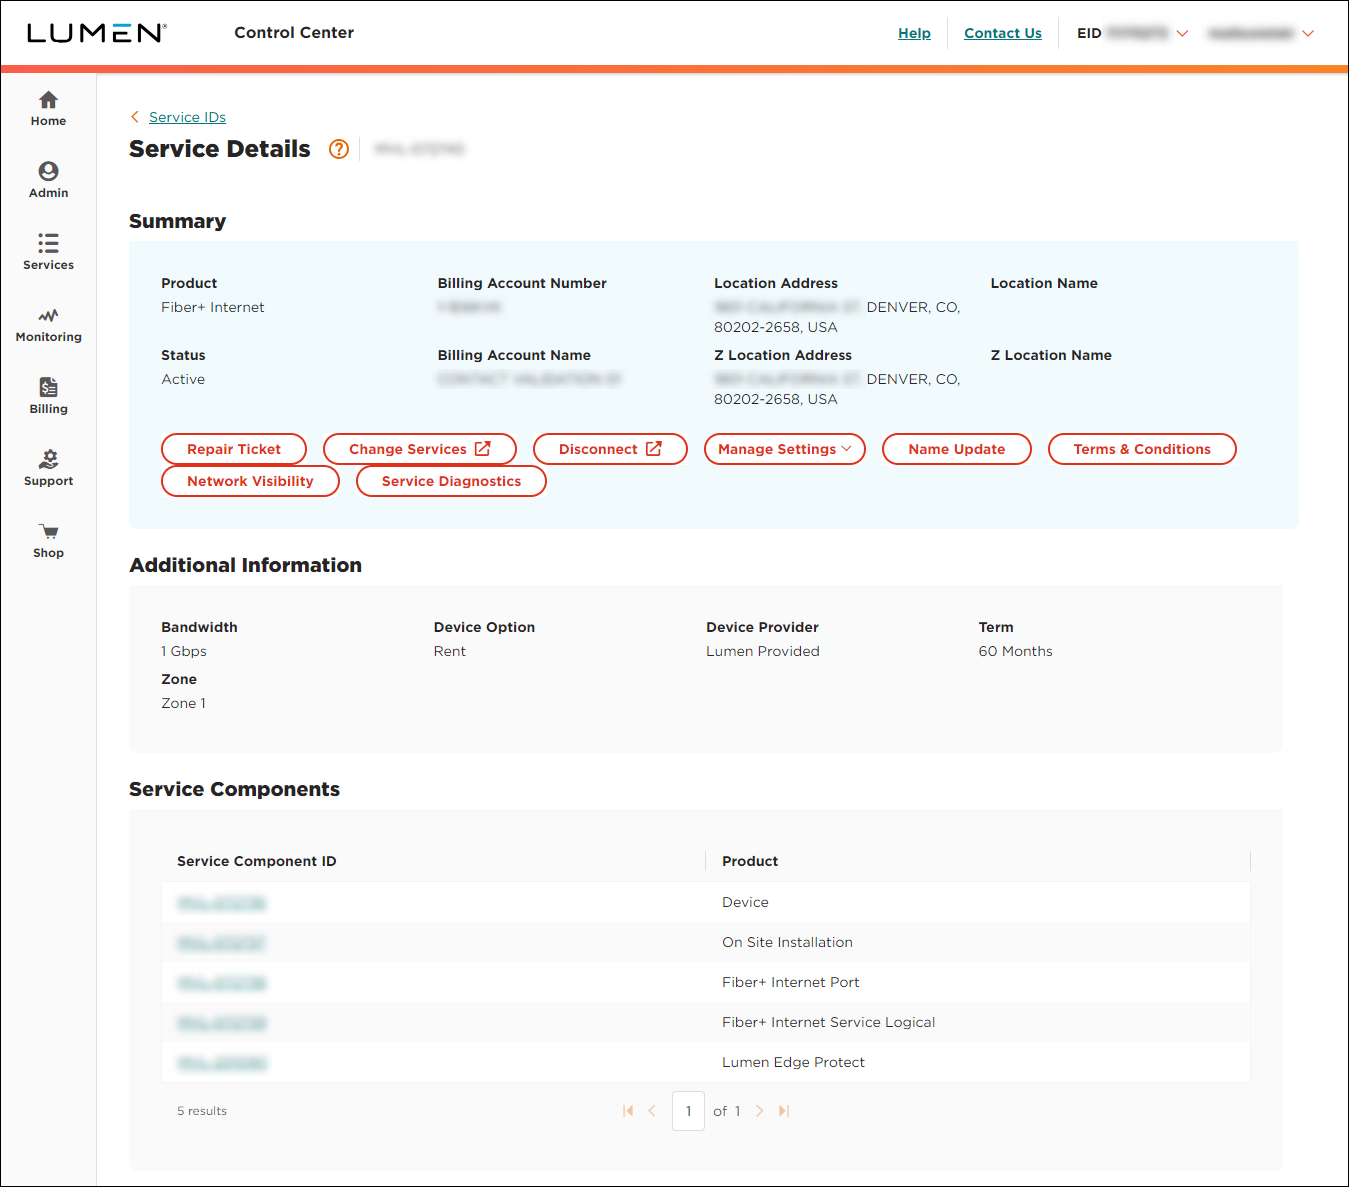1349x1187 pixels.
Task: Click the Network Visibility button
Action: (250, 481)
